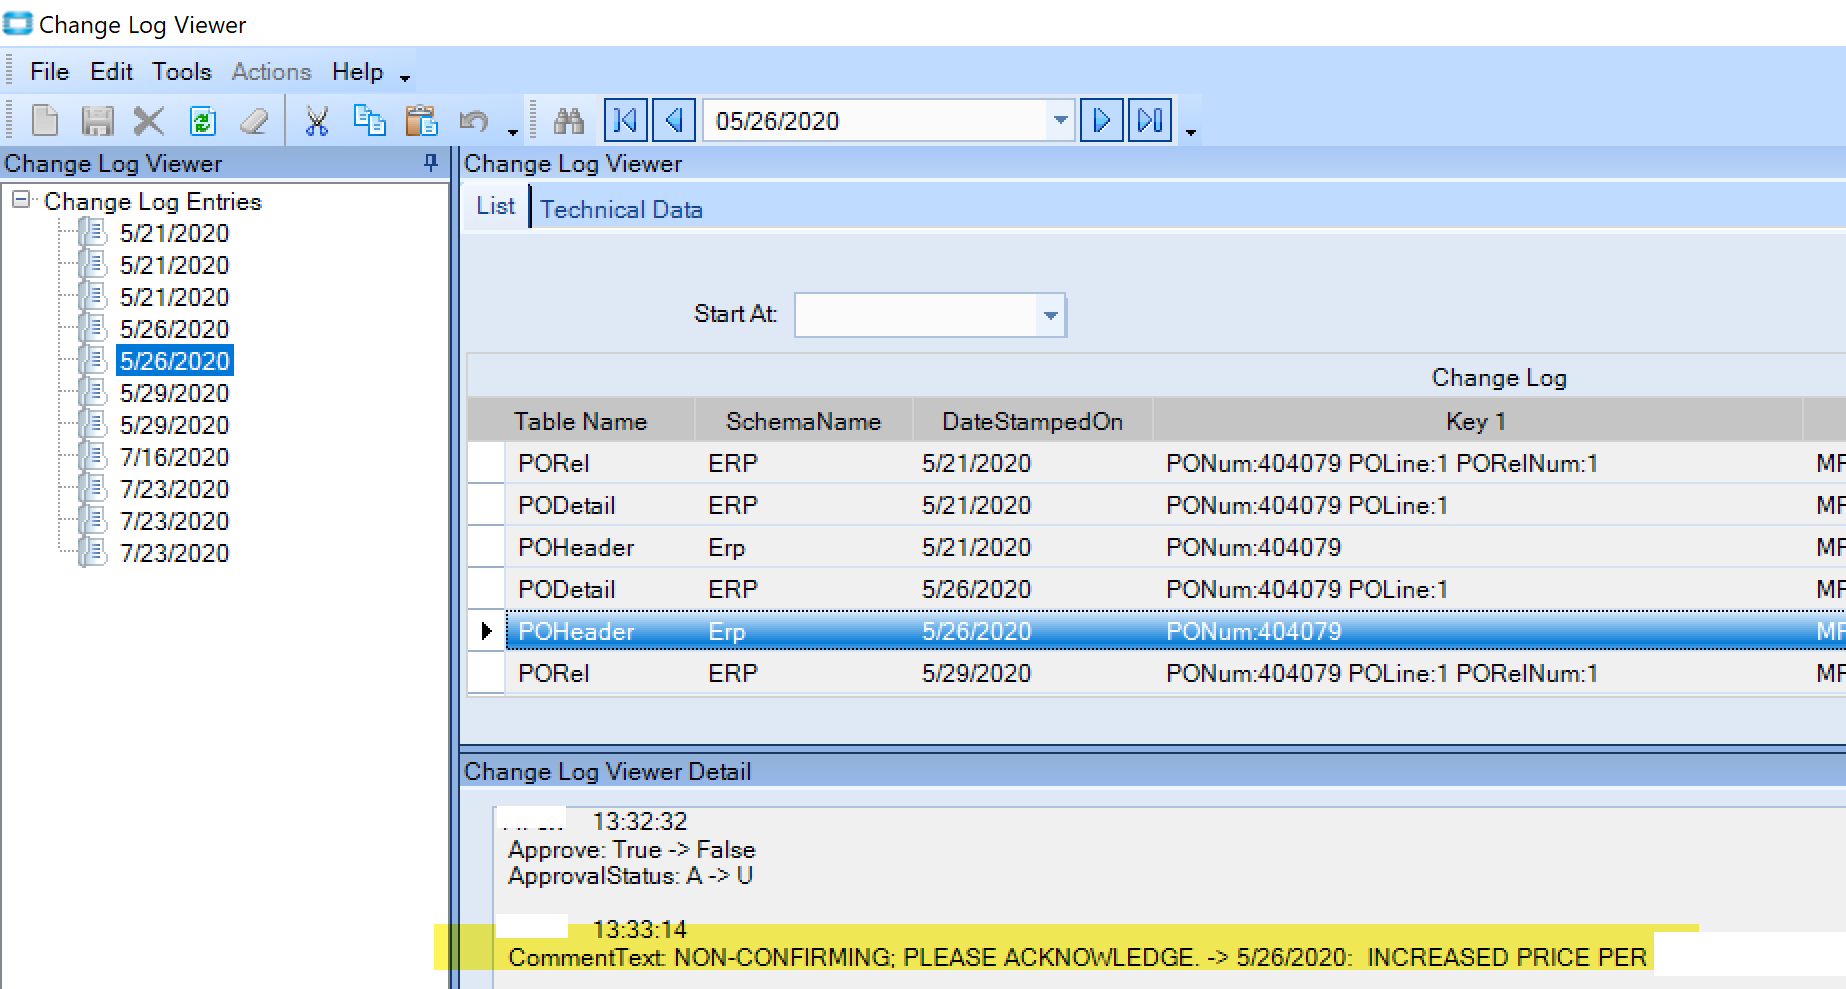This screenshot has height=989, width=1846.
Task: Click the 13:33:14 detail timestamp
Action: click(x=640, y=929)
